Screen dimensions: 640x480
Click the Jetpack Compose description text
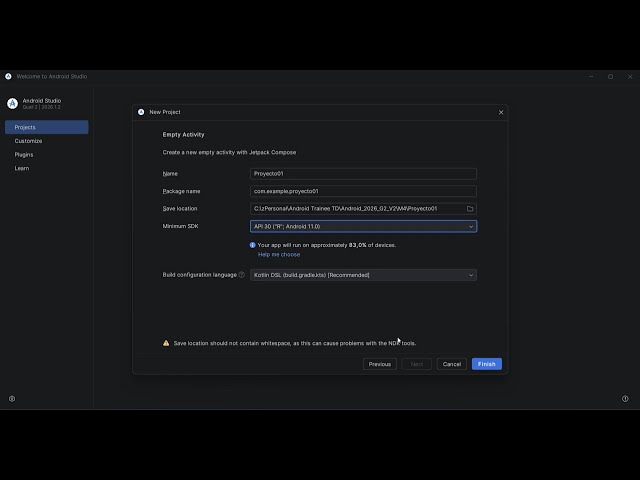229,152
